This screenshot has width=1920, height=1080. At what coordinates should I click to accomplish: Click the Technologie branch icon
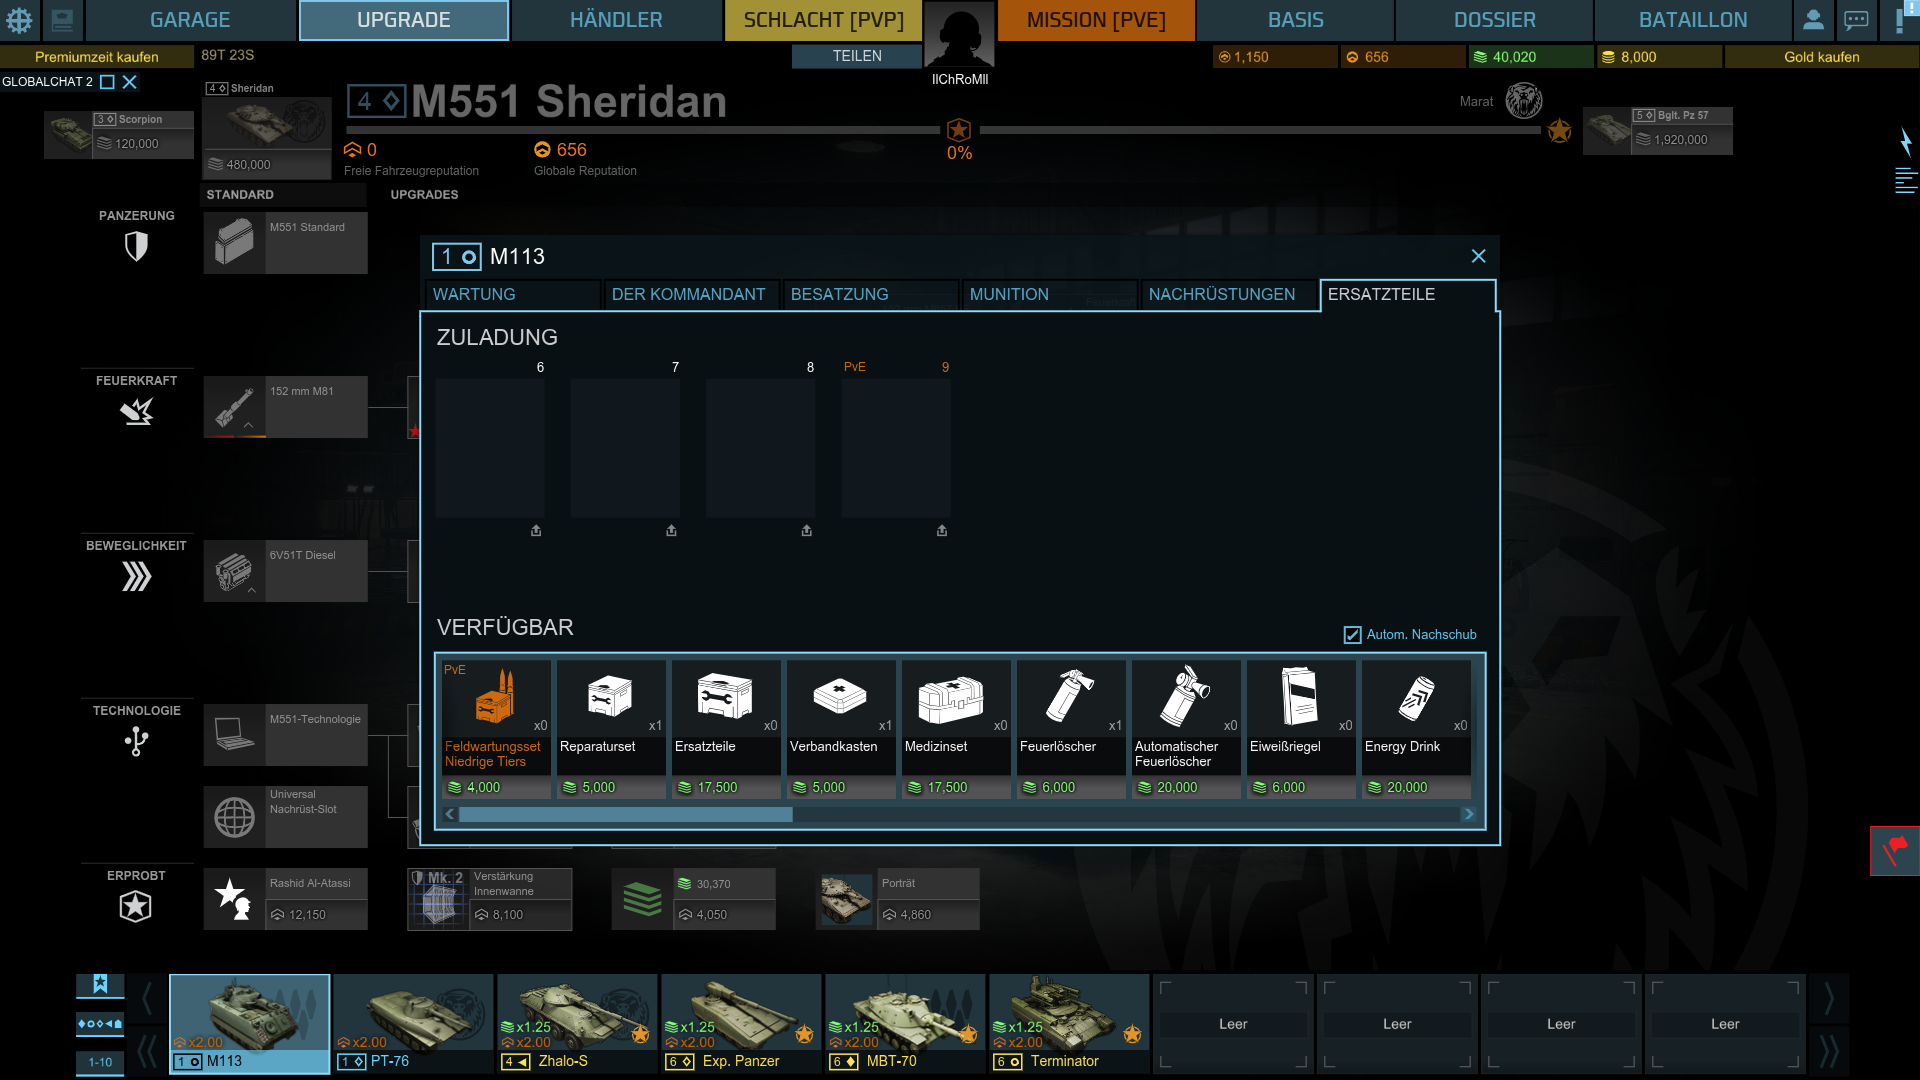136,741
